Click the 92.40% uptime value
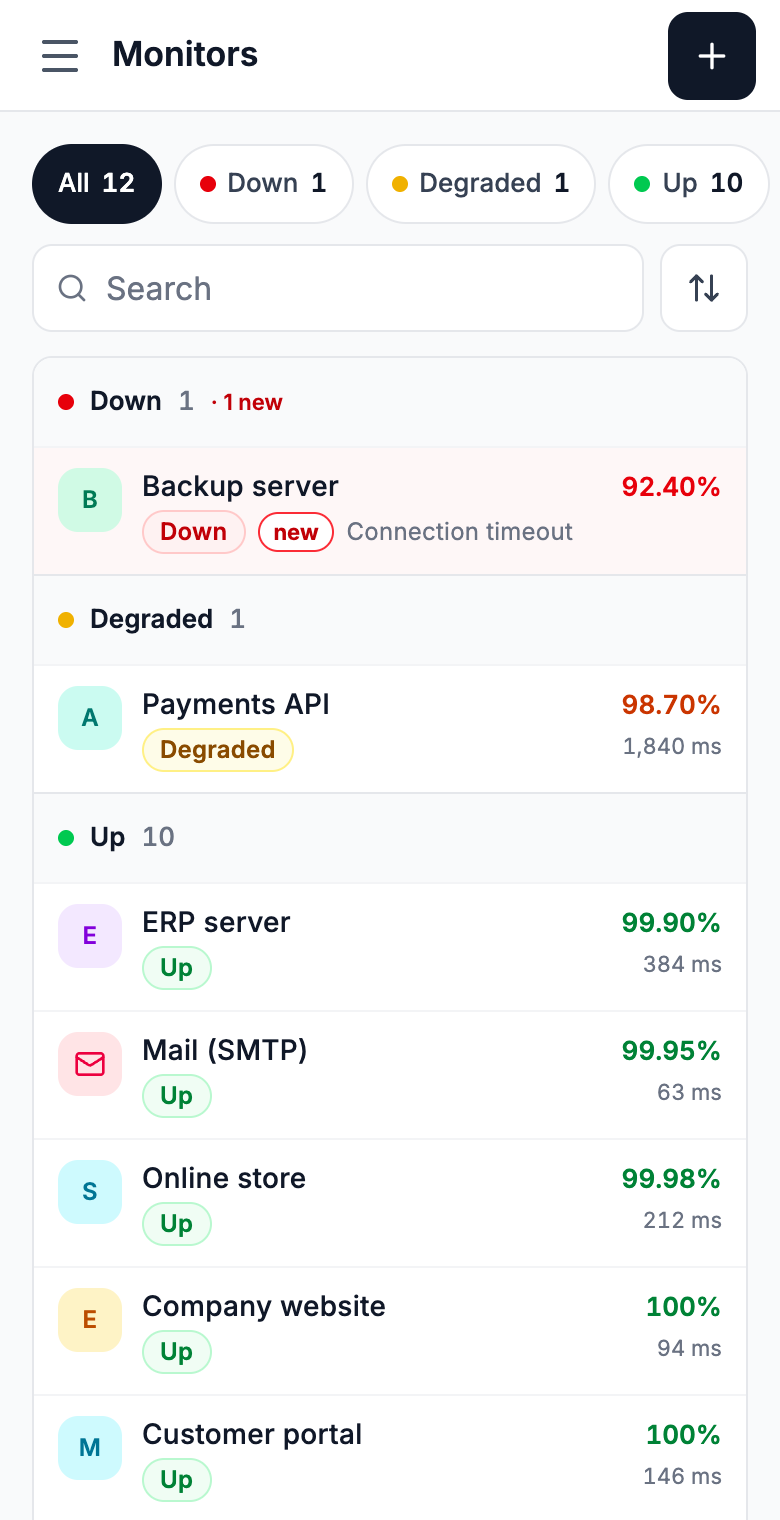Screen dimensions: 780x1520 click(671, 487)
